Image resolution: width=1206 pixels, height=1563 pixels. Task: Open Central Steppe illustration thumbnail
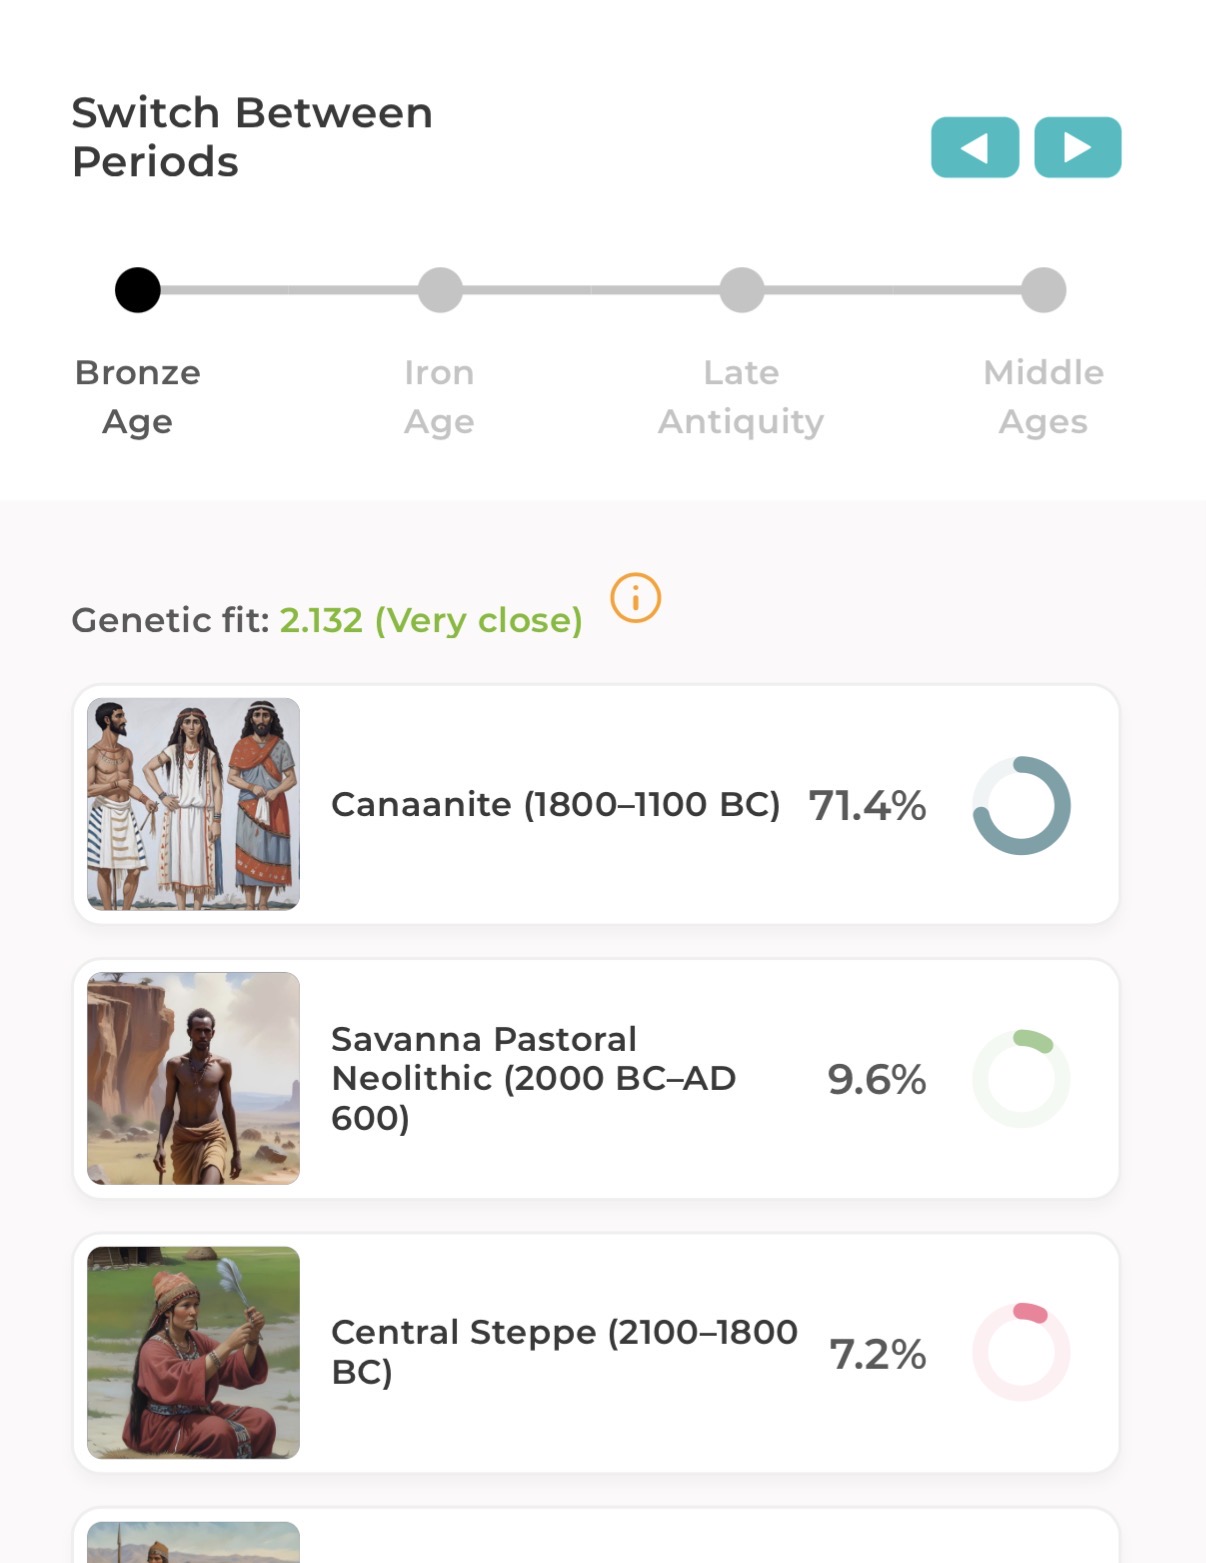tap(193, 1352)
